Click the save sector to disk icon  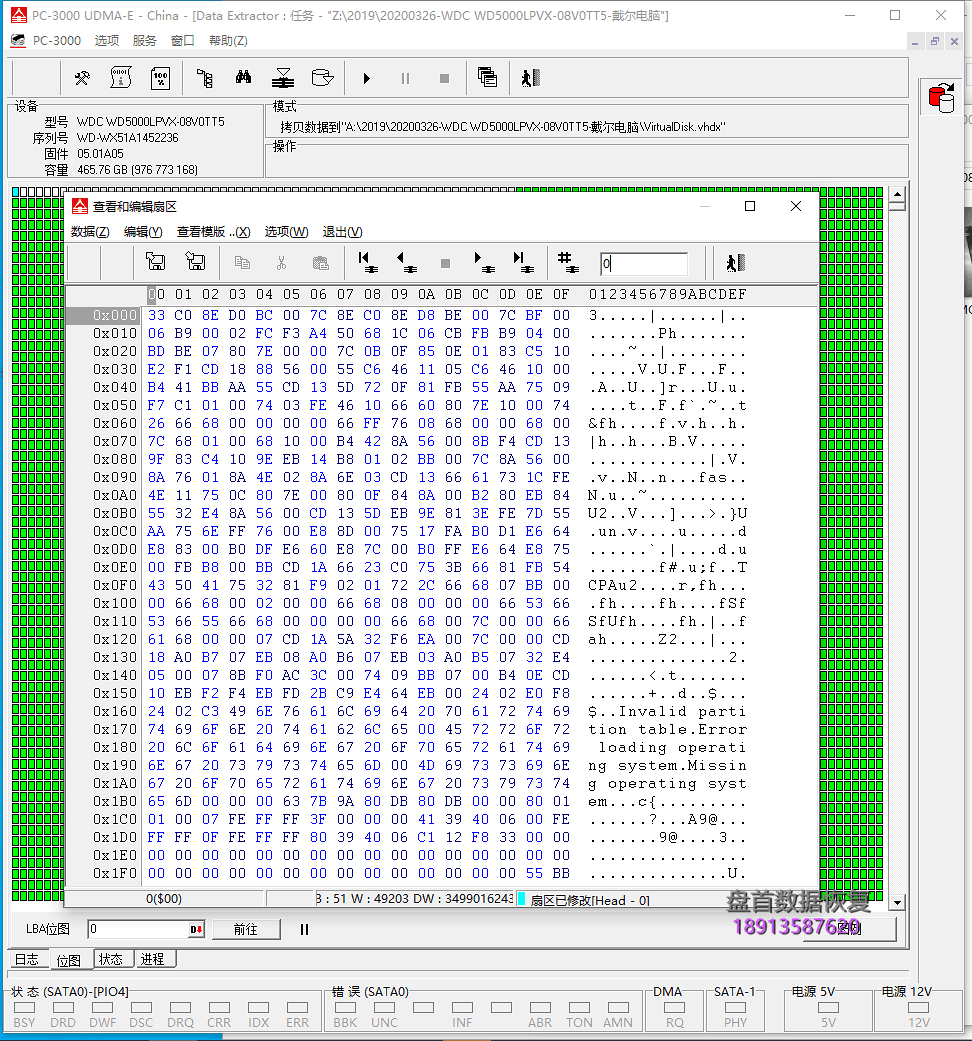tap(155, 262)
